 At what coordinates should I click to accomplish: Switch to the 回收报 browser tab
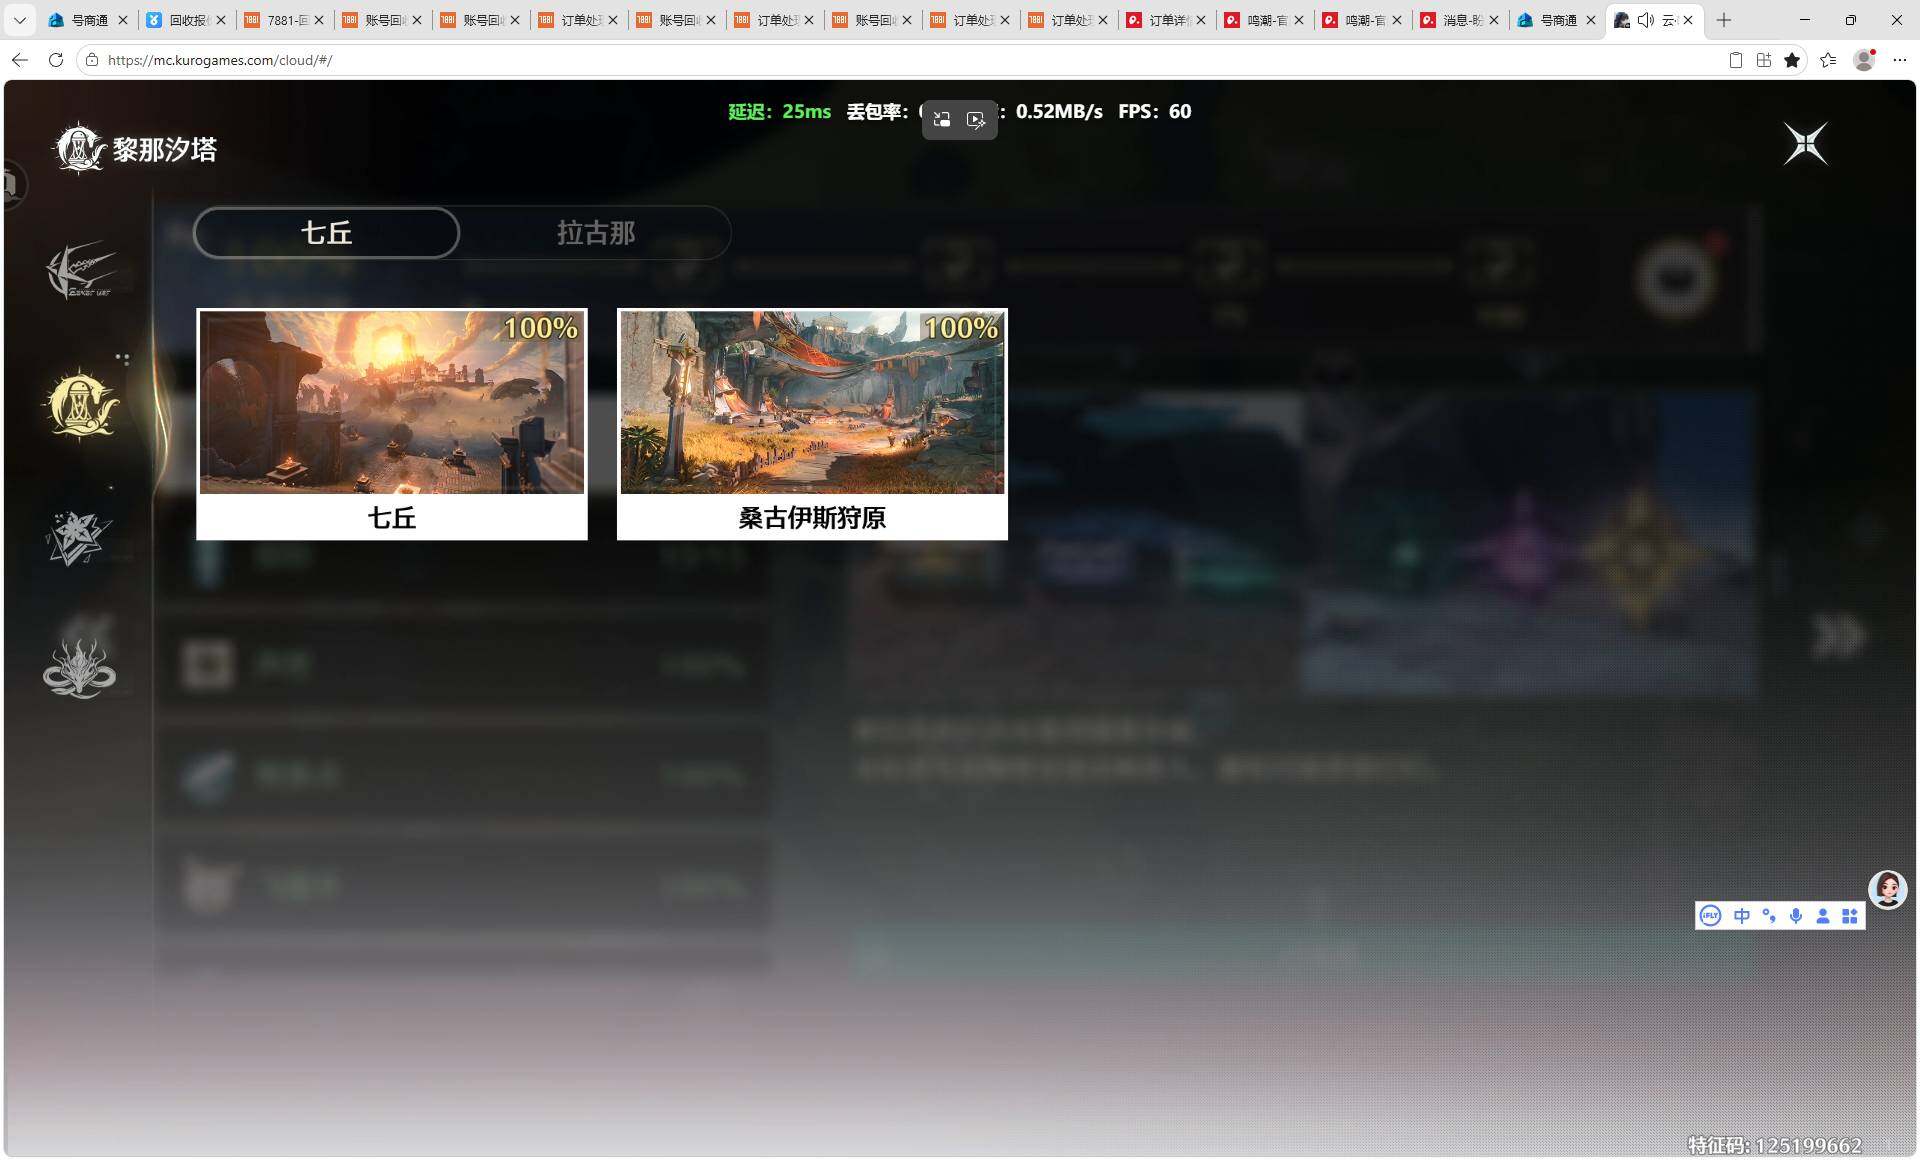(x=186, y=20)
